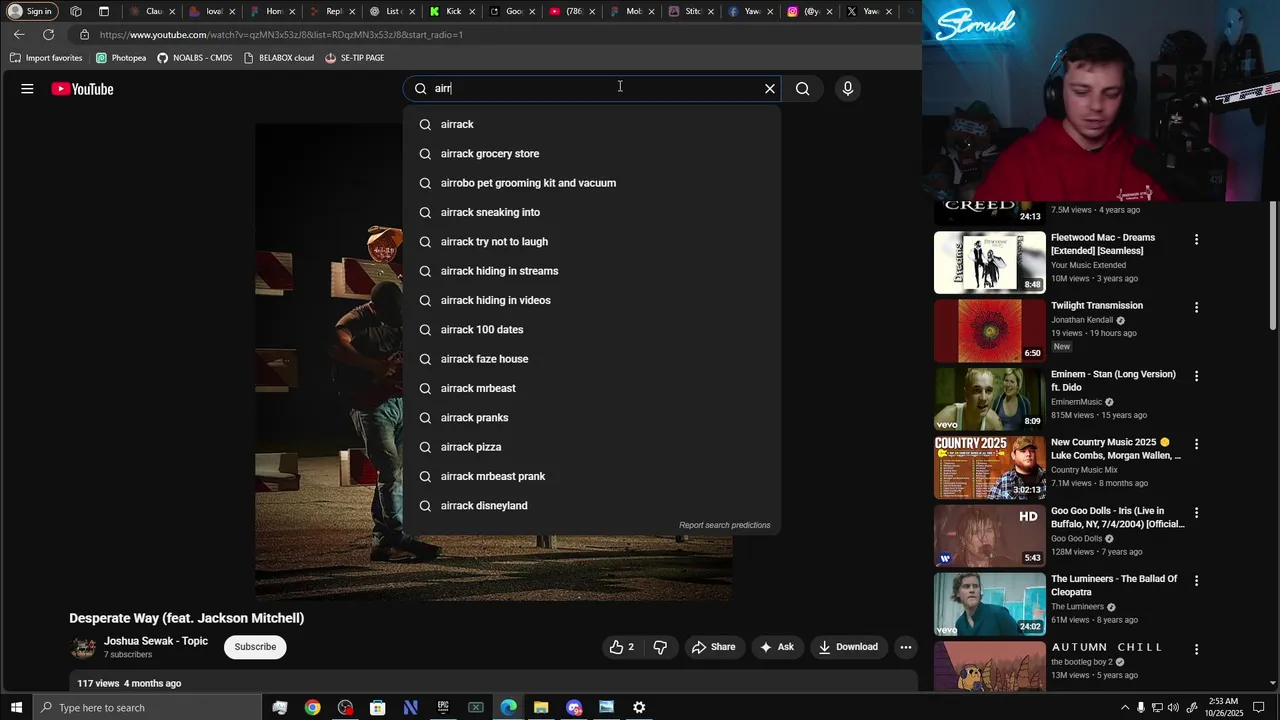
Task: Pick suggestion 'airrack sneaking into'
Action: pyautogui.click(x=592, y=212)
